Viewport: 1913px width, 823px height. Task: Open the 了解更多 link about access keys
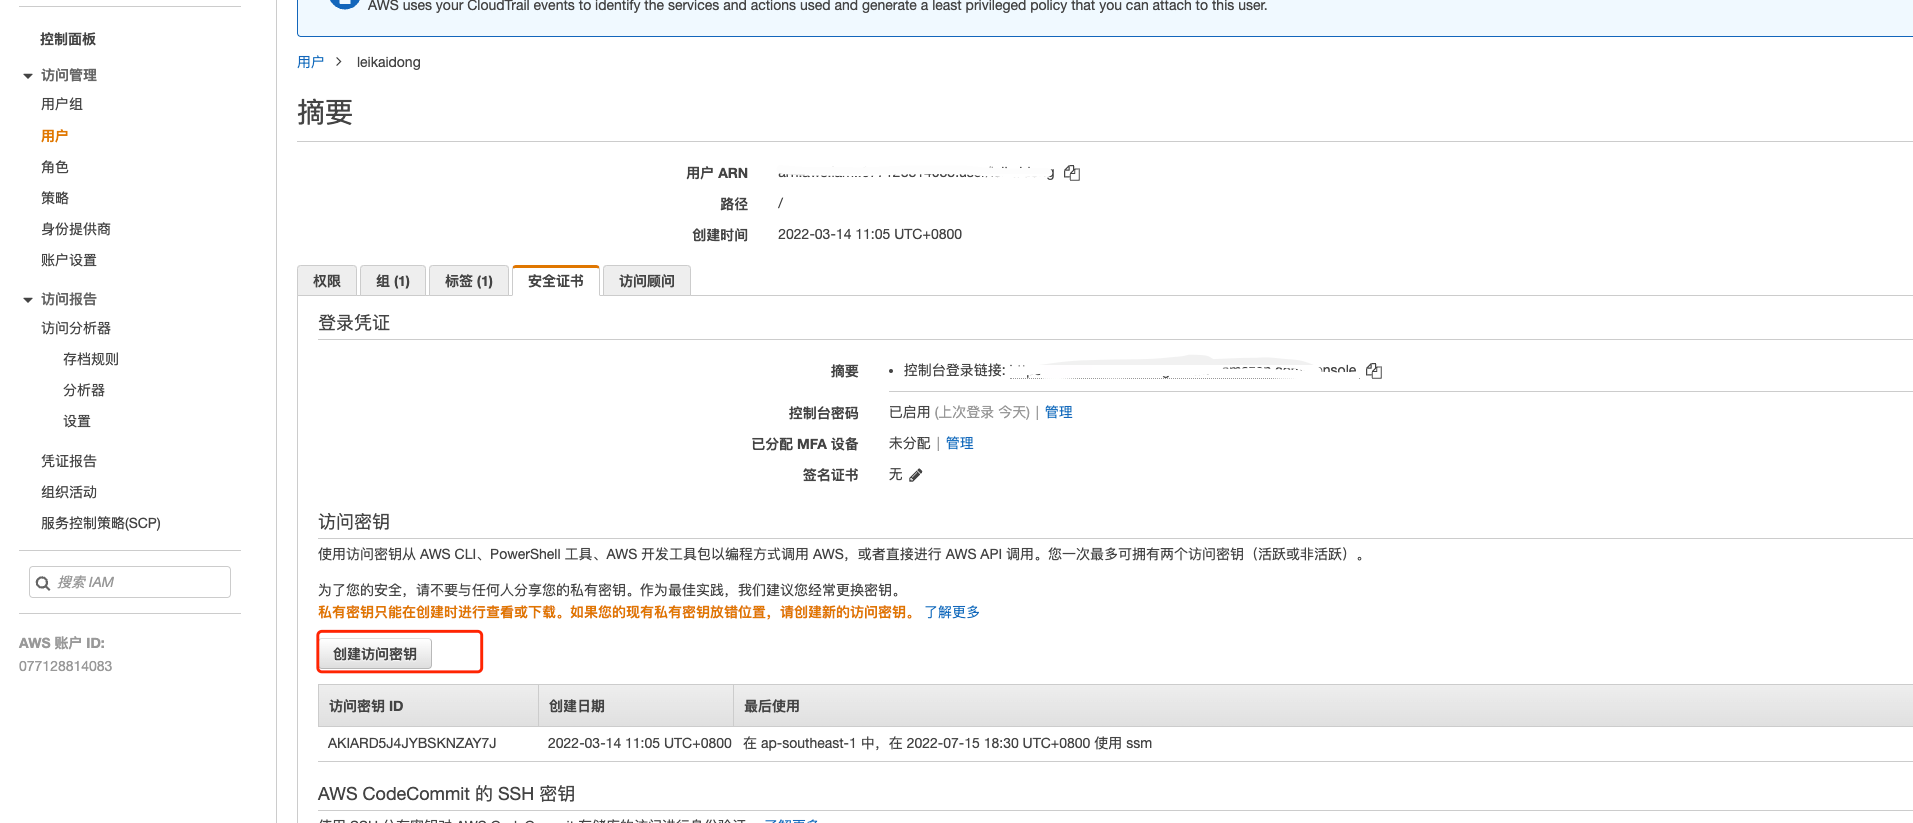click(x=952, y=612)
